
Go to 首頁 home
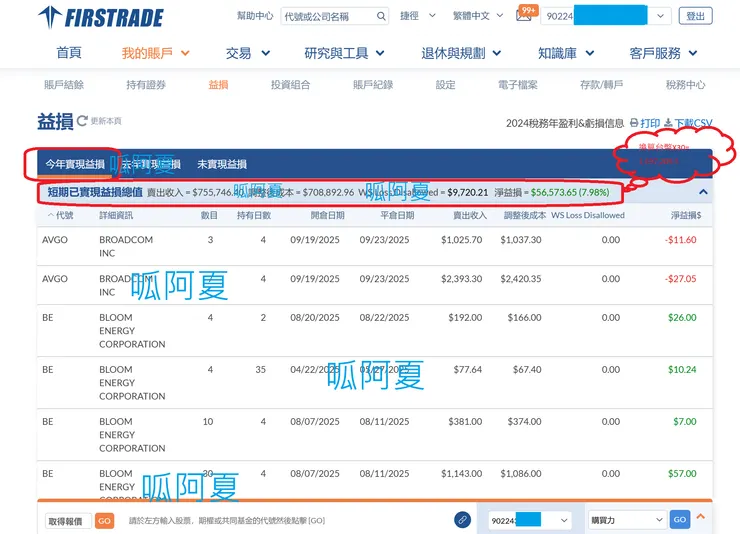(69, 53)
